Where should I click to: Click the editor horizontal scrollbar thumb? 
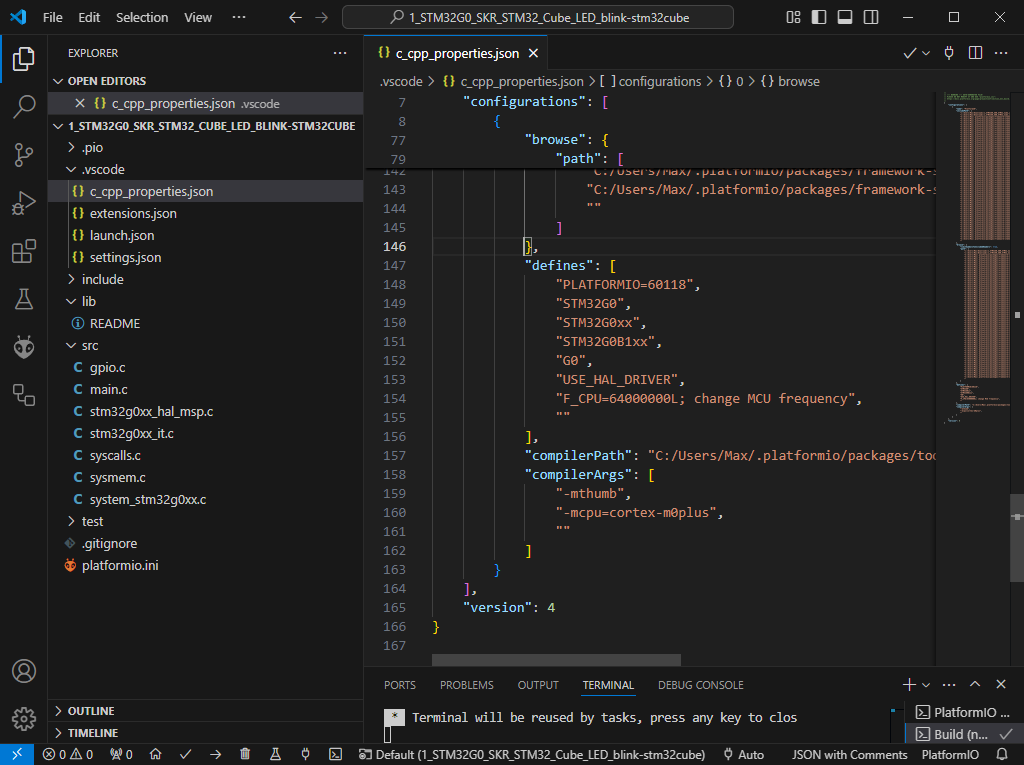tap(556, 660)
